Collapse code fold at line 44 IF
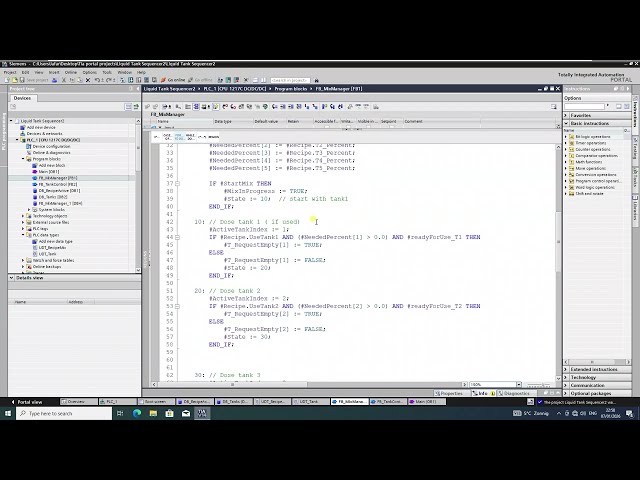 [177, 237]
